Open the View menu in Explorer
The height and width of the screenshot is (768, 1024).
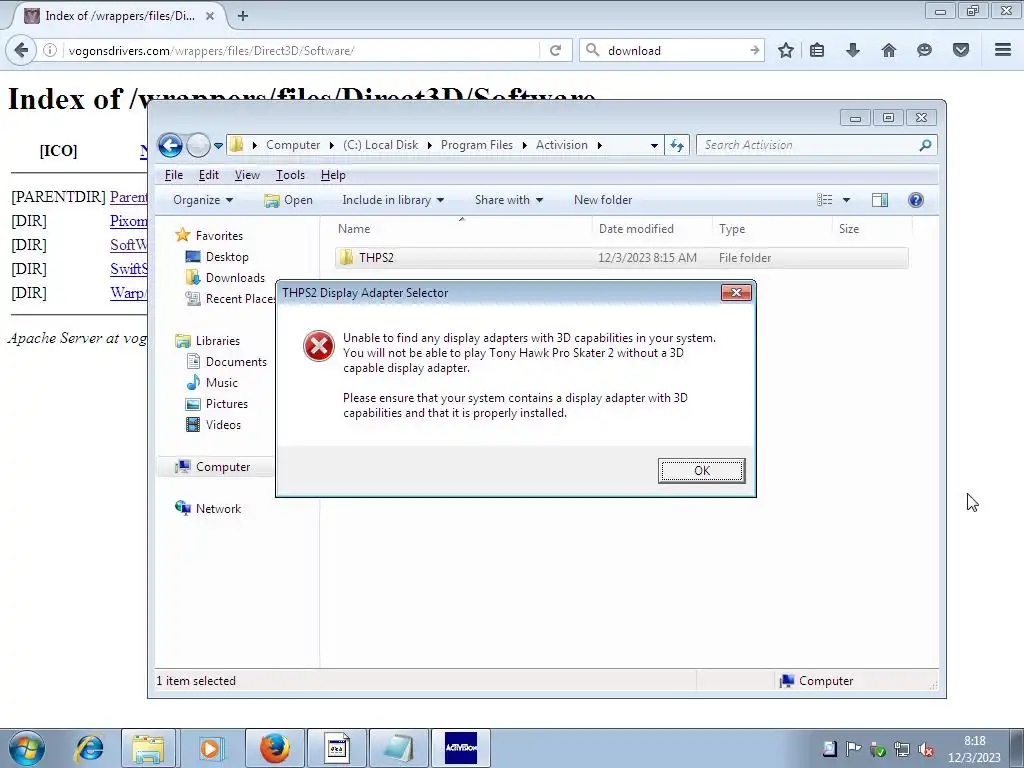point(247,175)
